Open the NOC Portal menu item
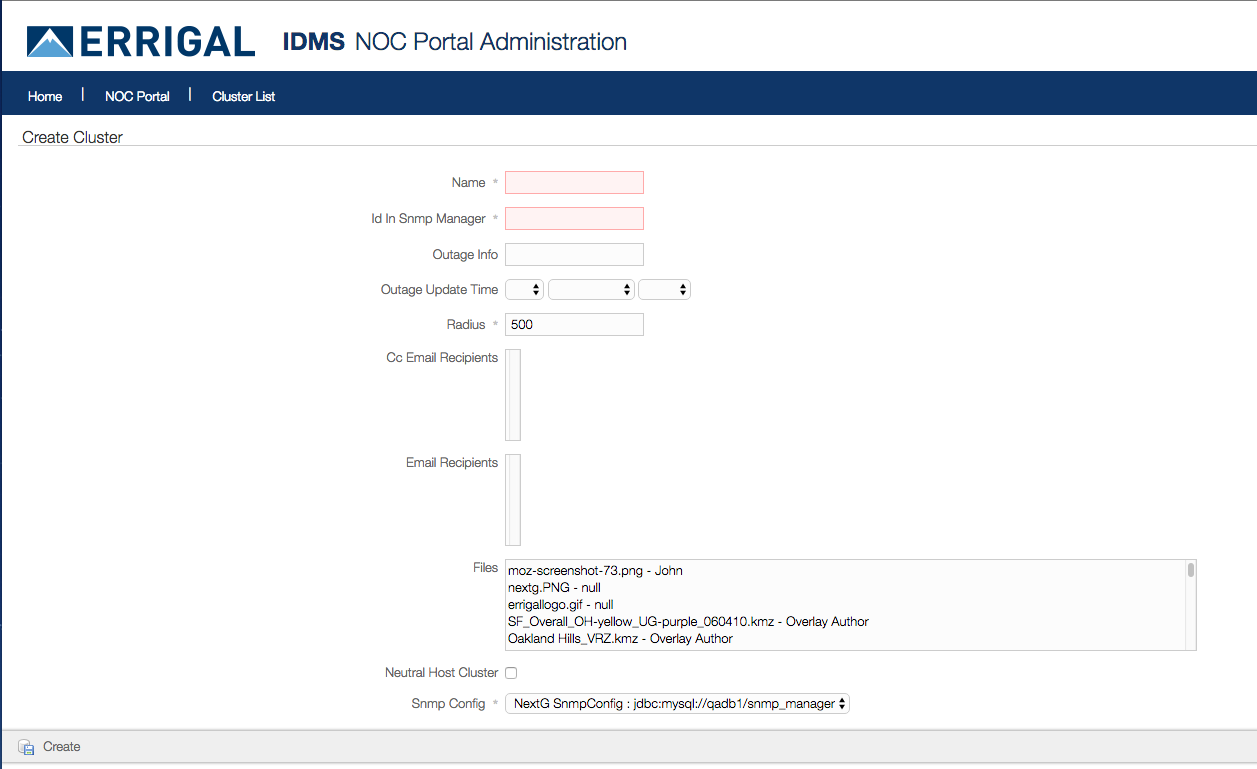This screenshot has height=769, width=1257. pyautogui.click(x=137, y=96)
